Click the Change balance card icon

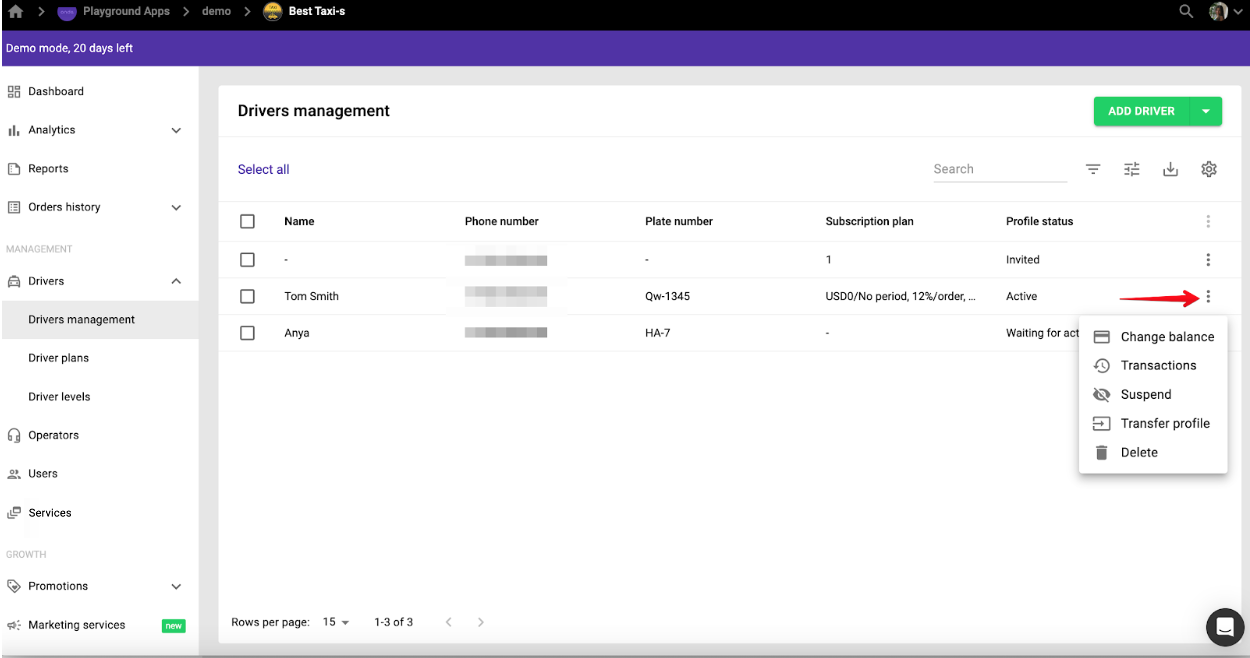tap(1101, 337)
